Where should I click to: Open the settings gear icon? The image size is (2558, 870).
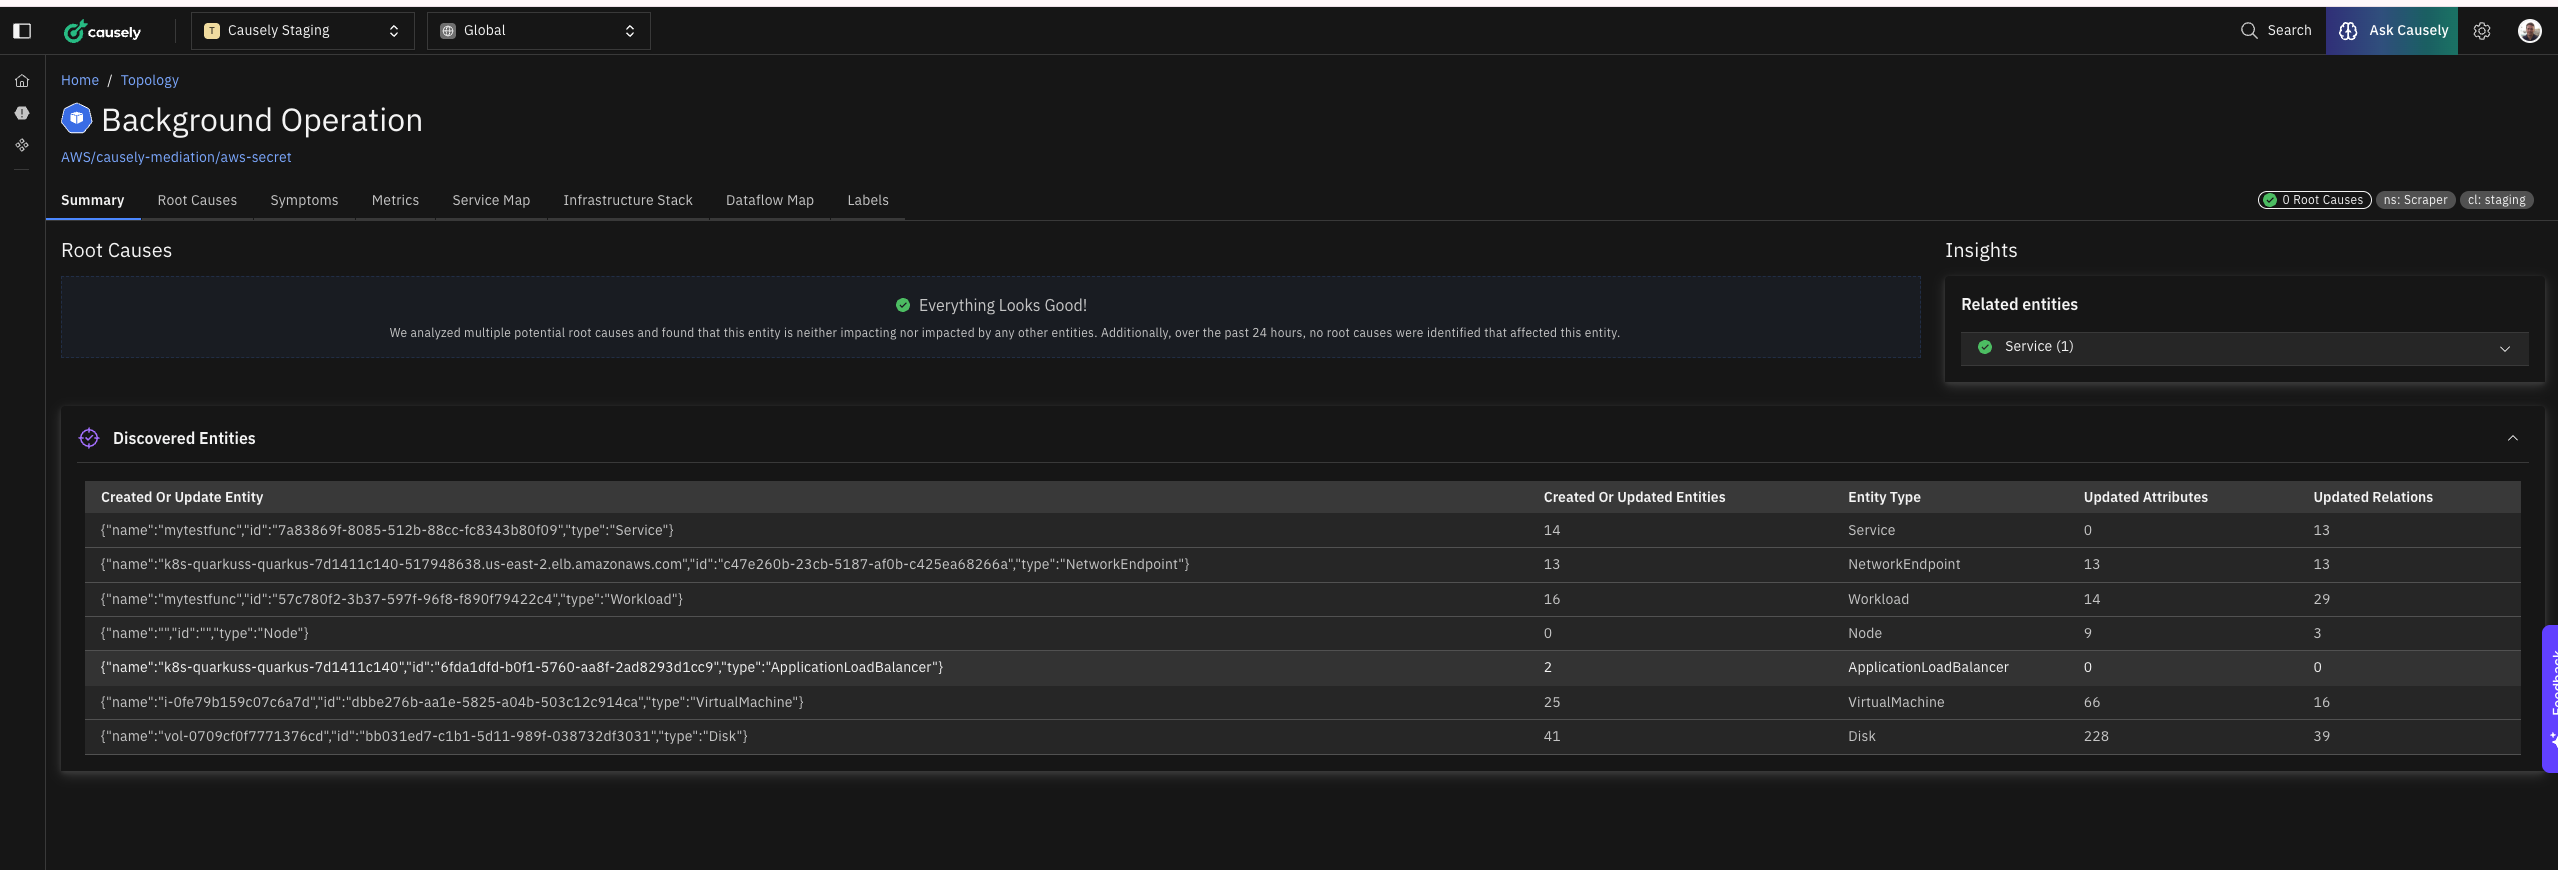[2481, 31]
